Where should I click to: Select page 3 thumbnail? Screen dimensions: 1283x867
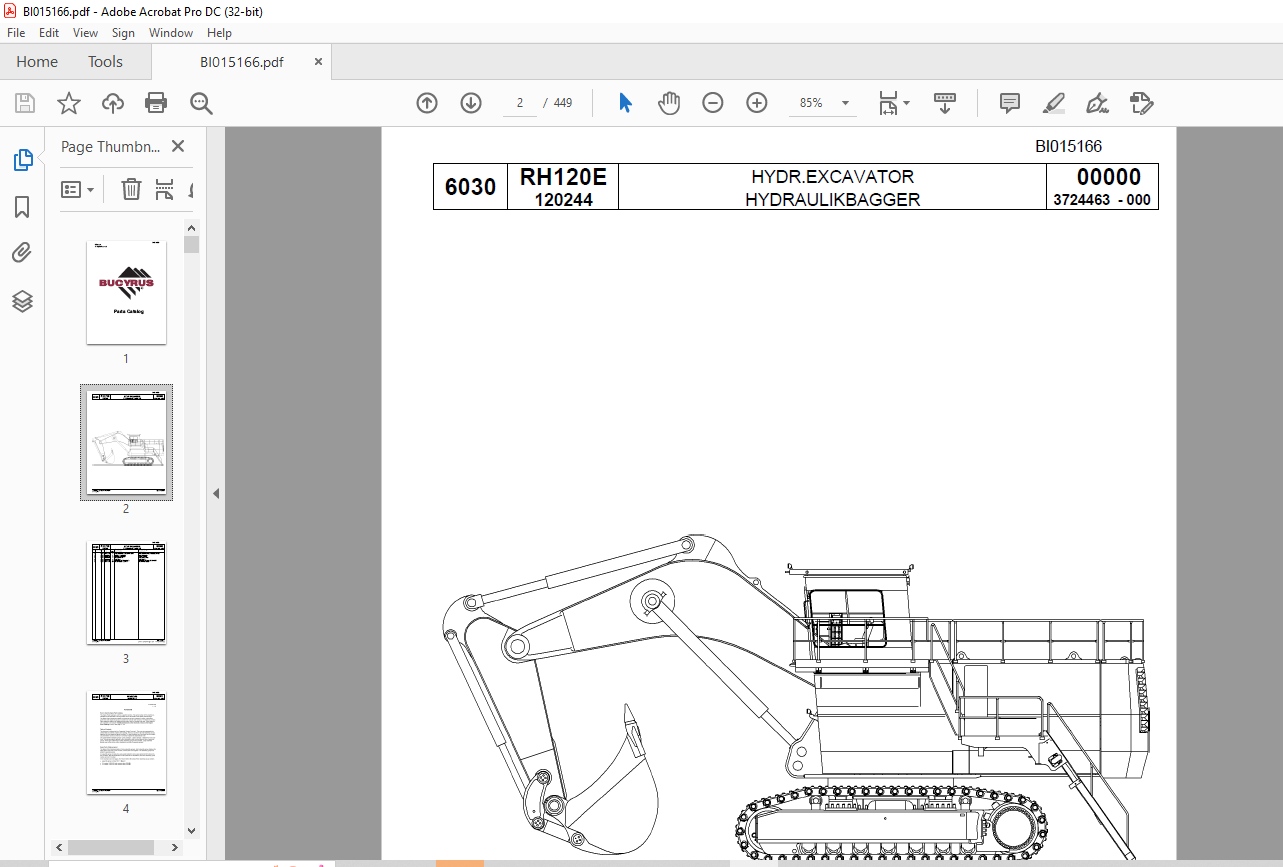click(126, 593)
